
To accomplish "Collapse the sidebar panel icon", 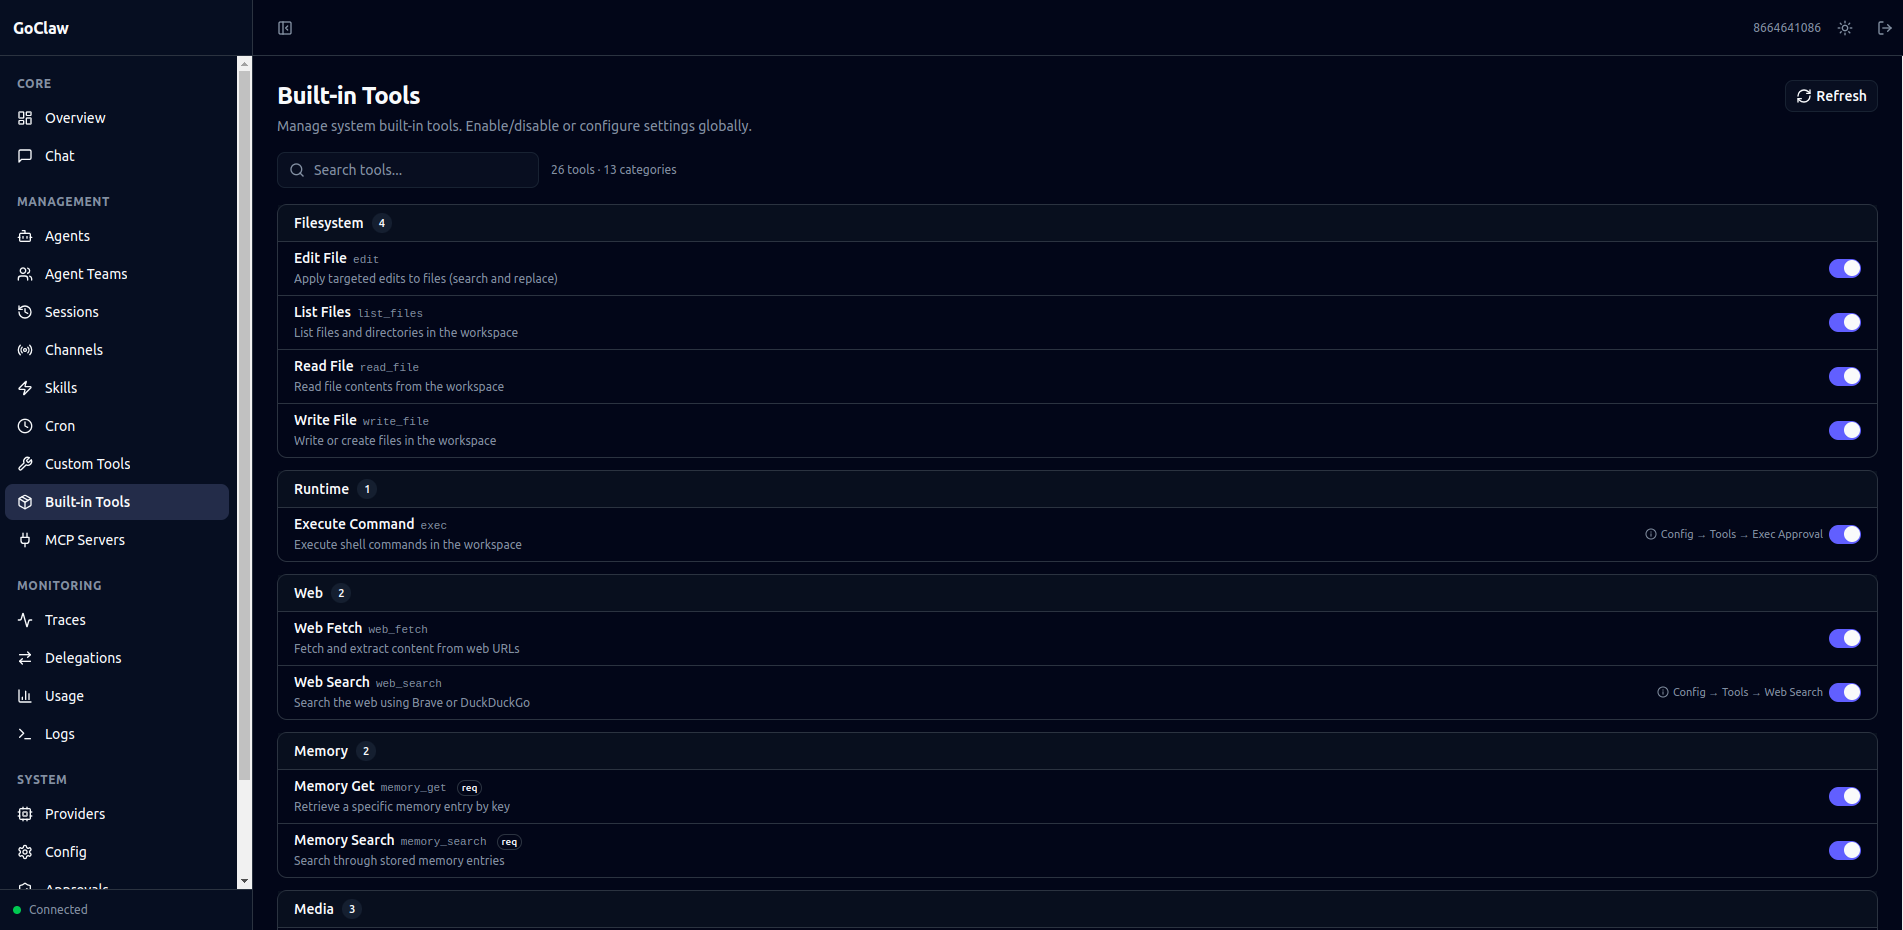I will (x=285, y=28).
